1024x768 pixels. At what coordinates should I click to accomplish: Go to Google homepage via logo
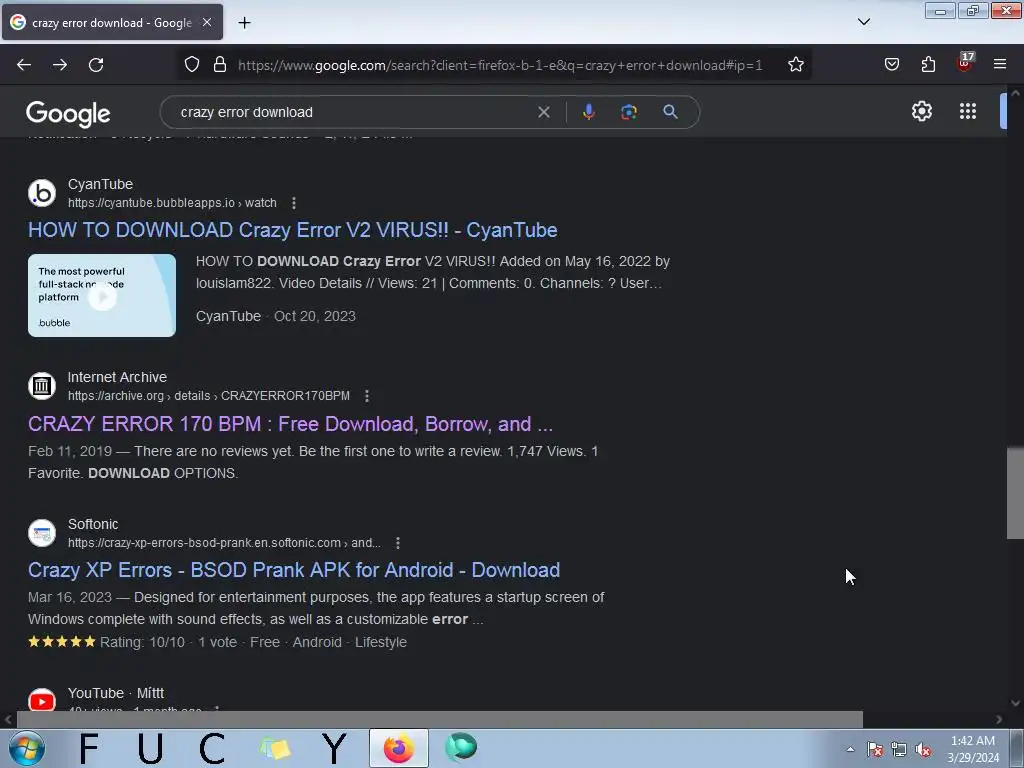tap(68, 114)
